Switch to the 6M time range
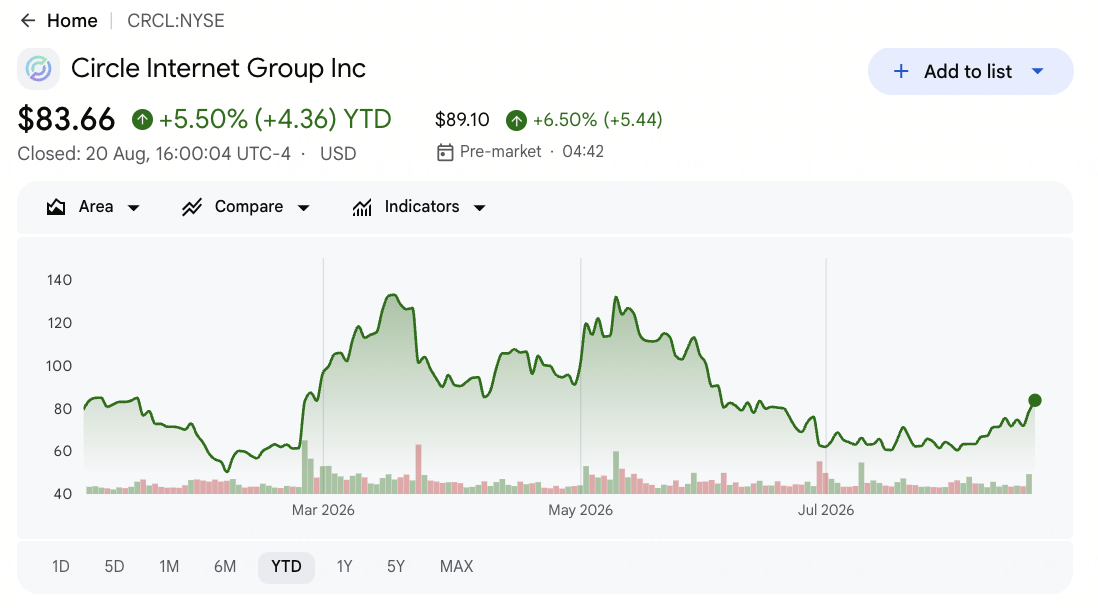This screenshot has width=1098, height=608. click(225, 567)
